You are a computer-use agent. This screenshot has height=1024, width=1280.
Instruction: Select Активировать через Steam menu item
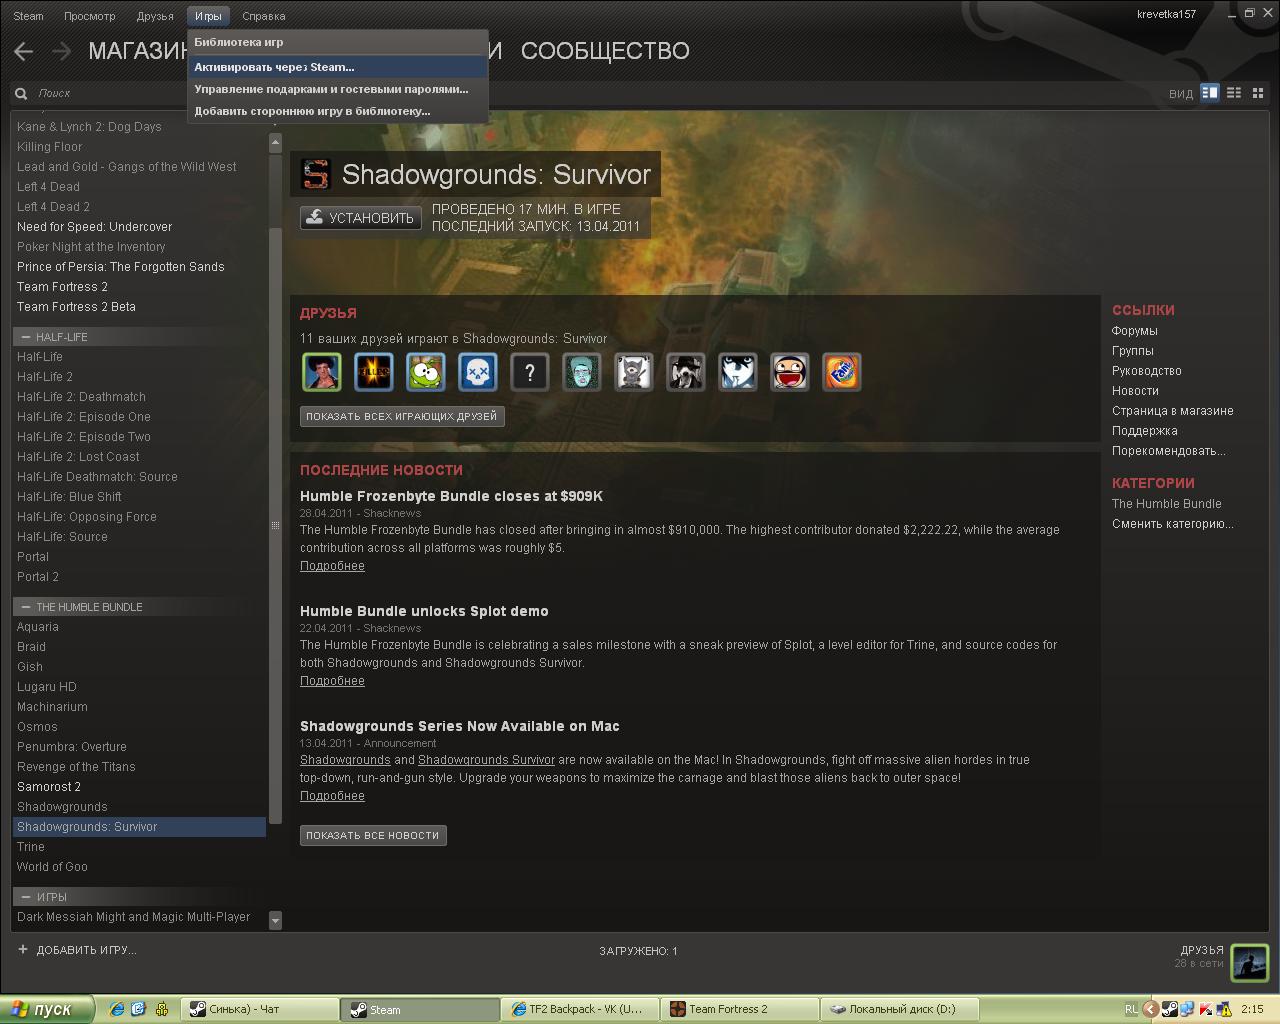tap(337, 67)
